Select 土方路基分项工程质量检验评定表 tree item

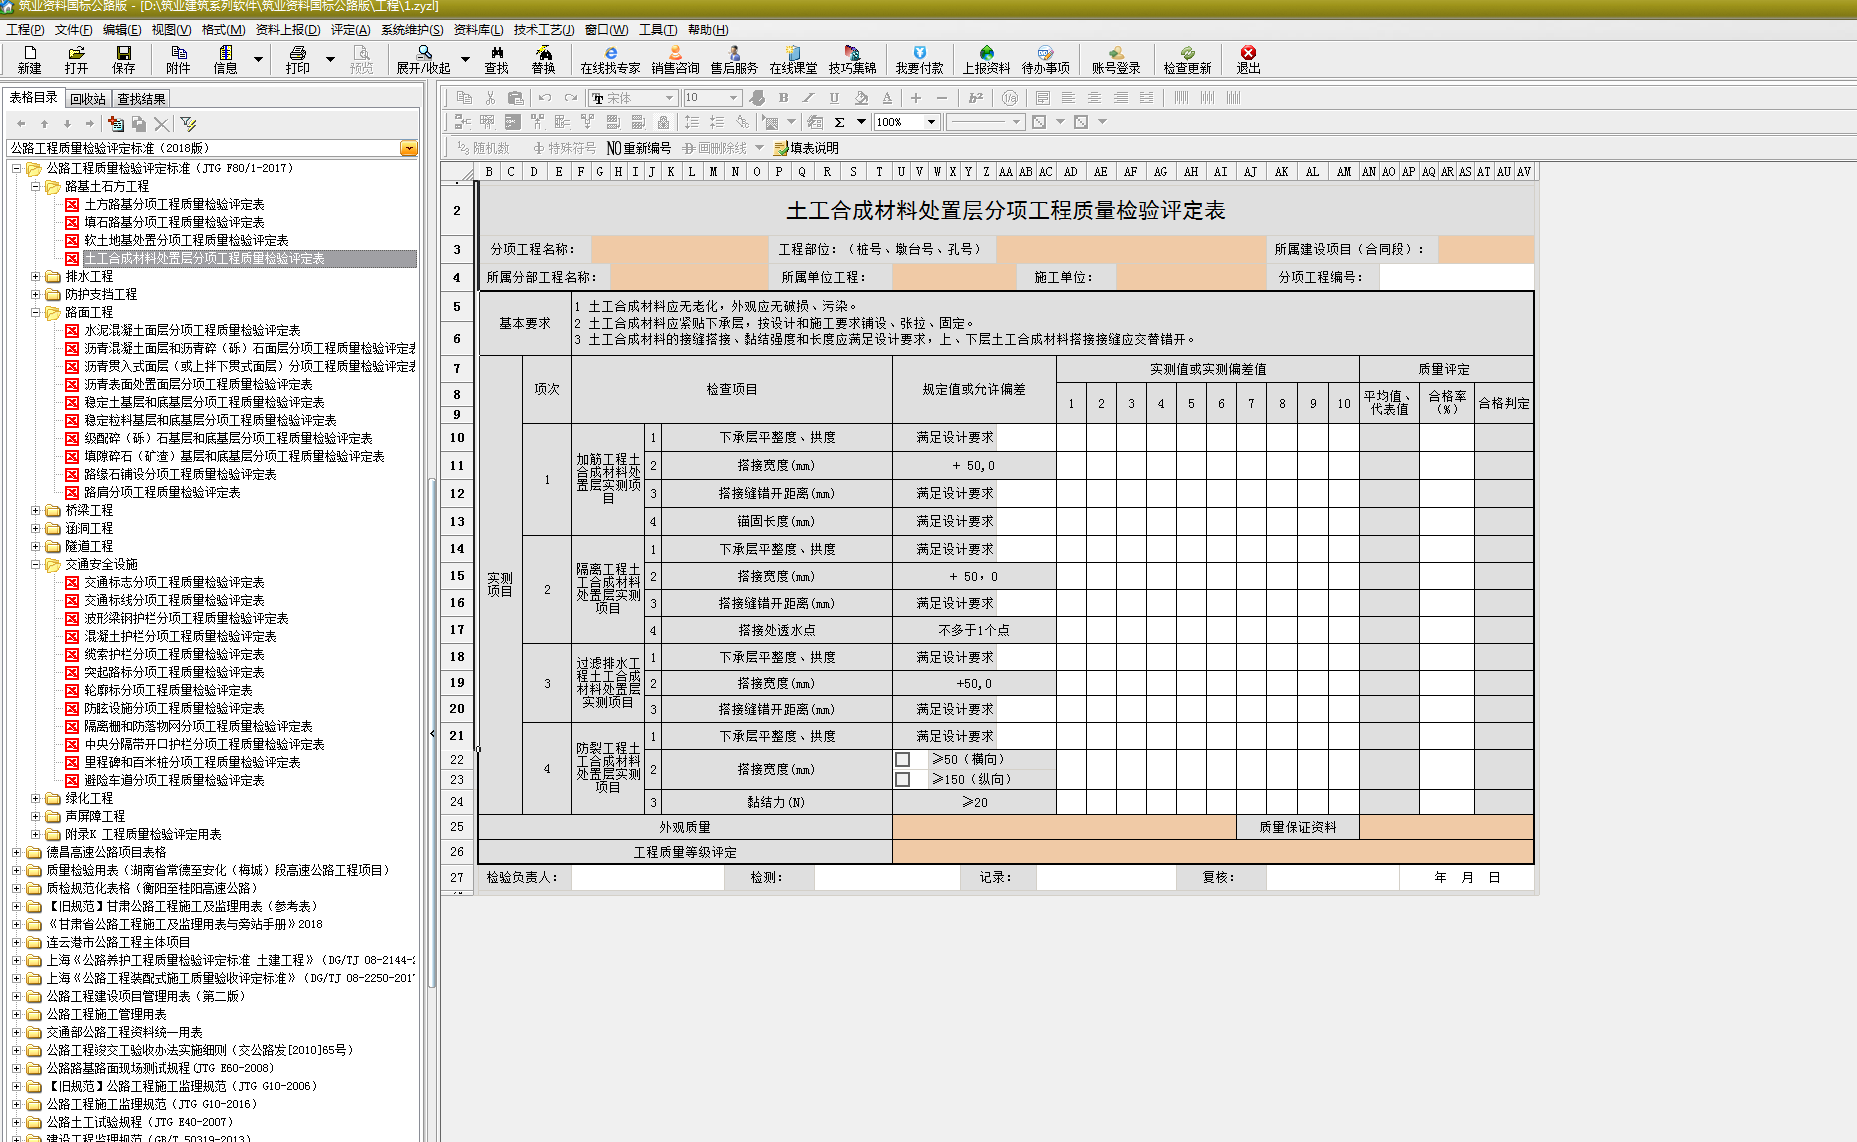[174, 204]
